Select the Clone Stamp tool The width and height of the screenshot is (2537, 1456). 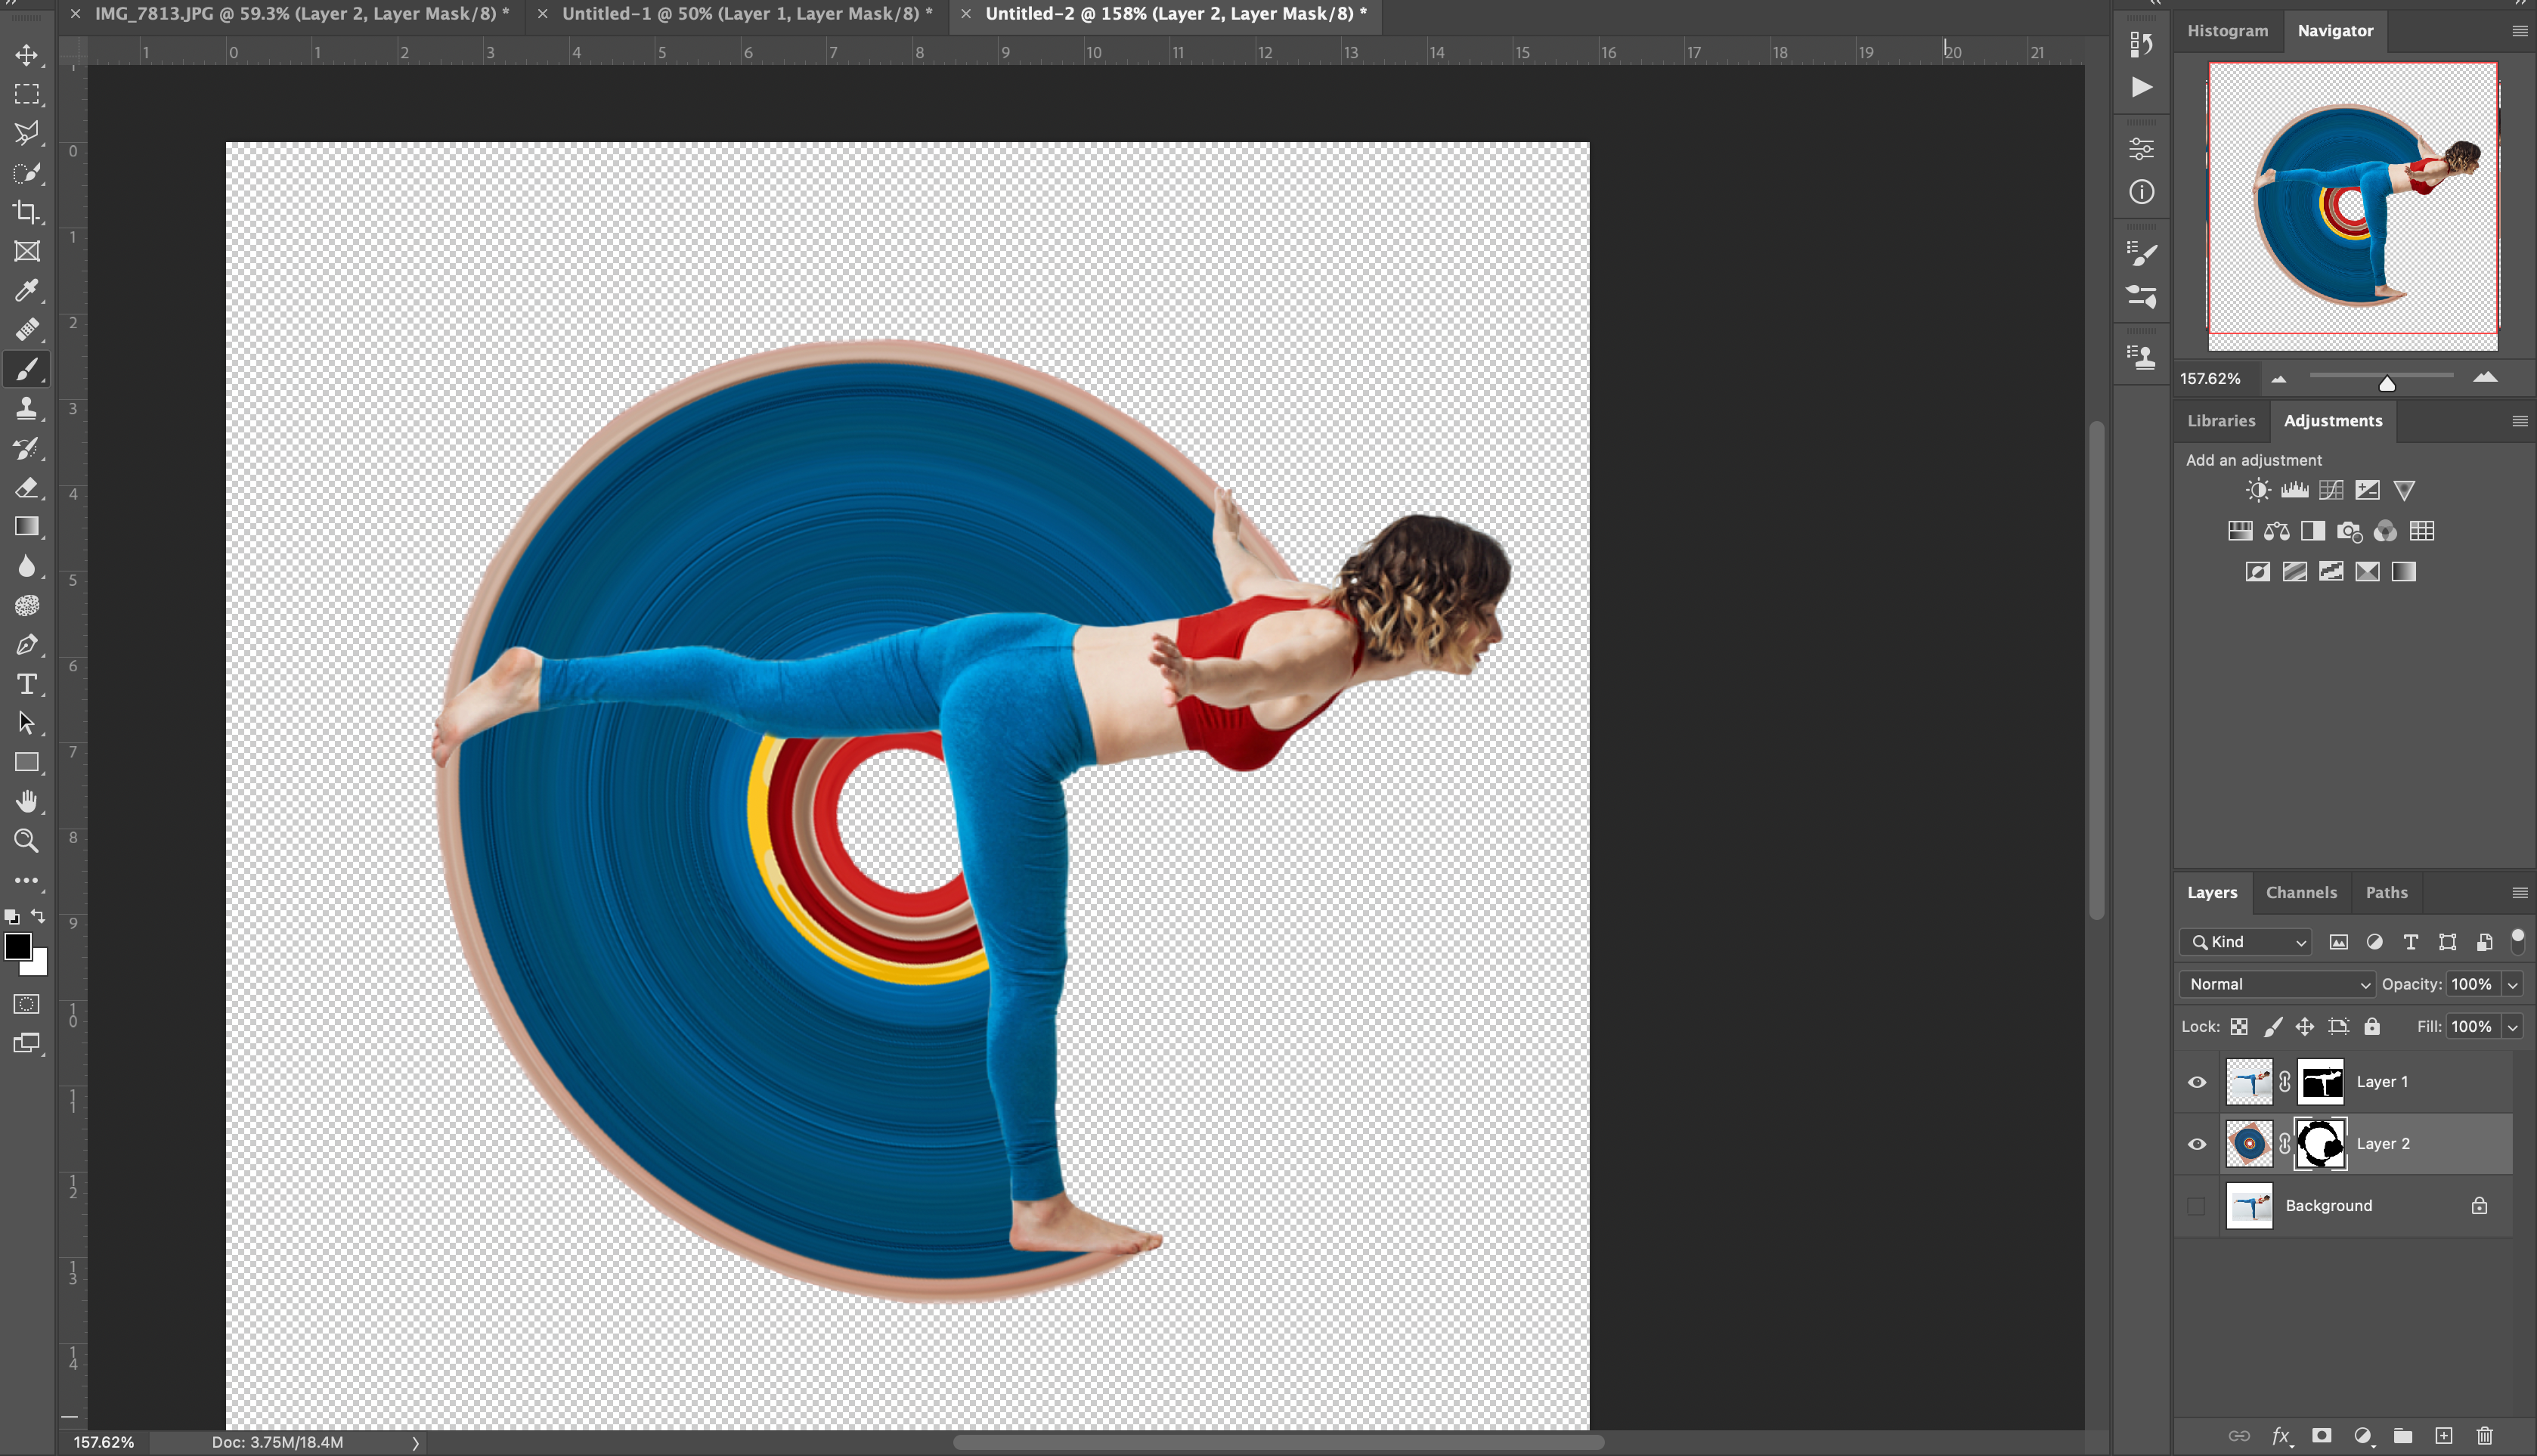coord(27,408)
